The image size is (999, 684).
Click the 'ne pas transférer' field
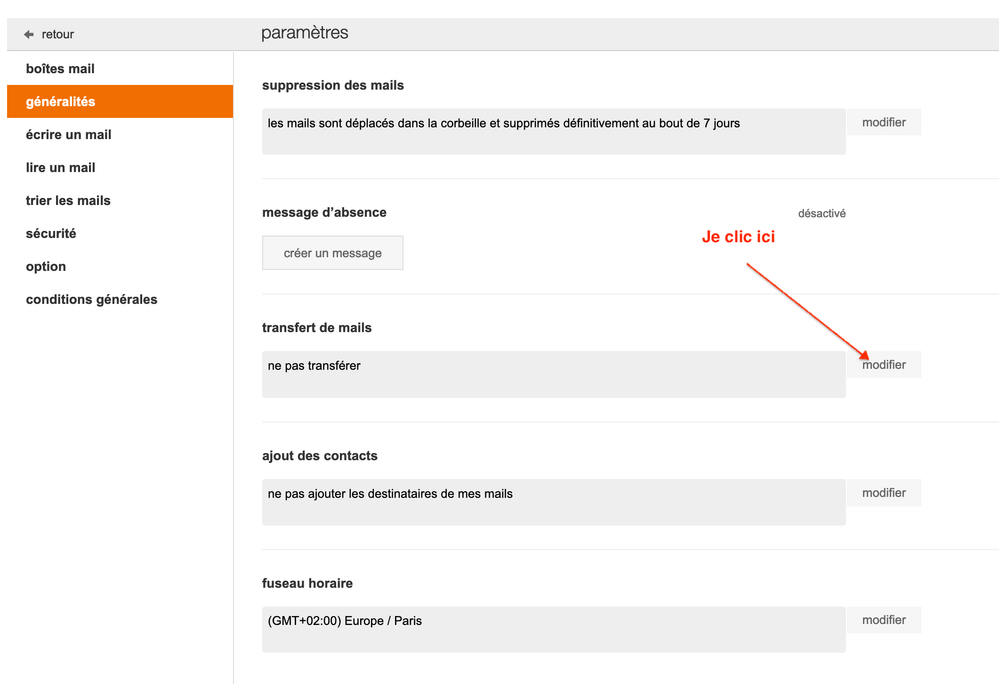point(553,374)
